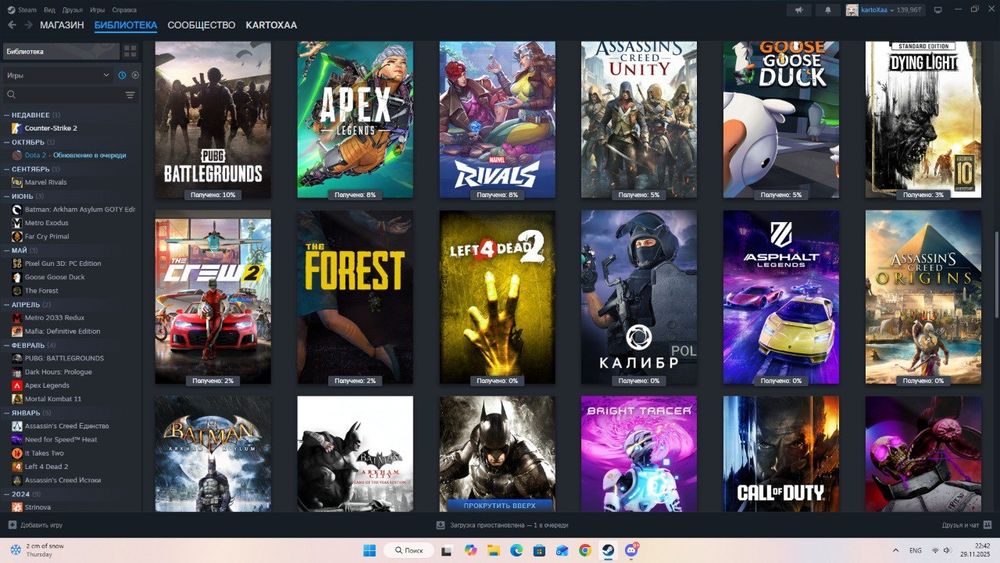Click the search magnifier icon in sidebar
The image size is (1000, 563).
pyautogui.click(x=11, y=94)
